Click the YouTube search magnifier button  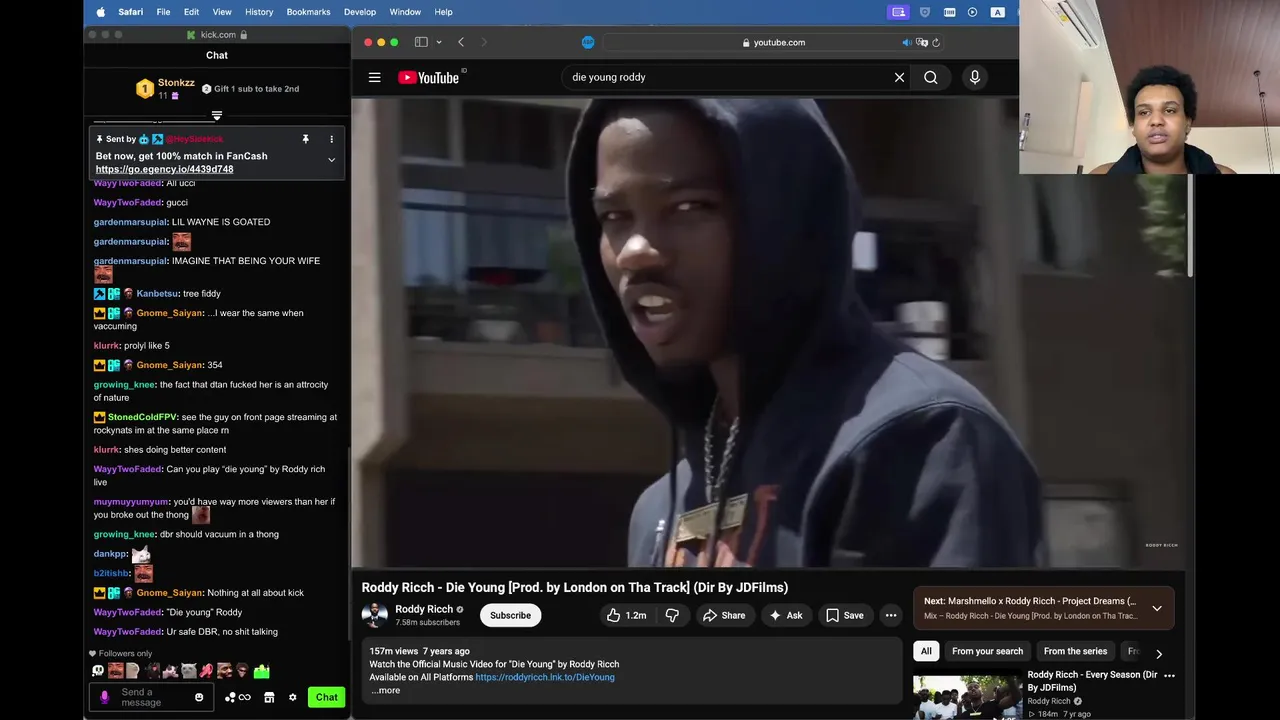[931, 77]
